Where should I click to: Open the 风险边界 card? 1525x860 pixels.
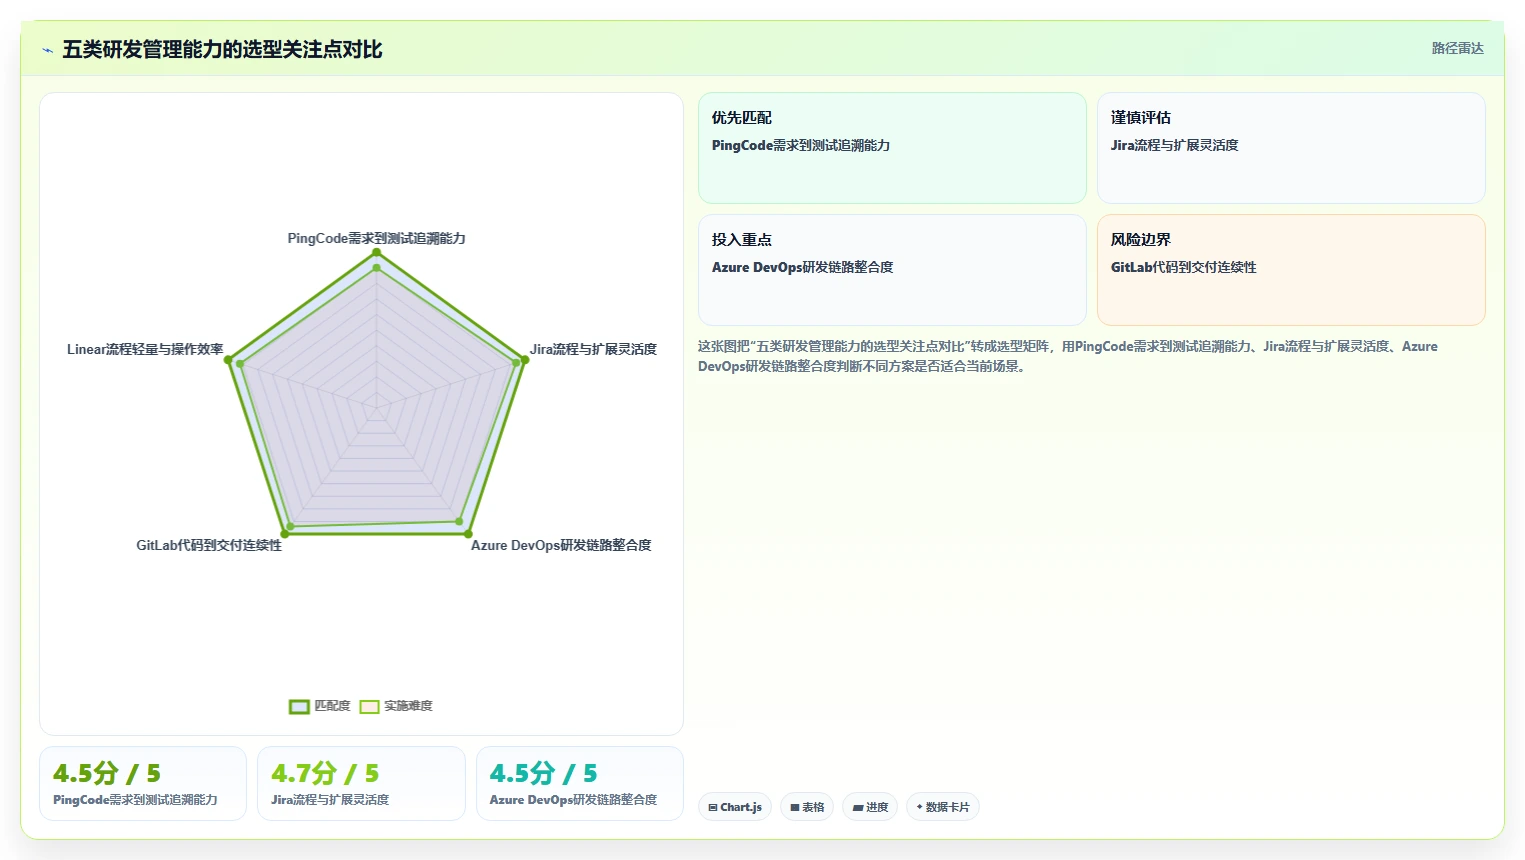click(1291, 270)
